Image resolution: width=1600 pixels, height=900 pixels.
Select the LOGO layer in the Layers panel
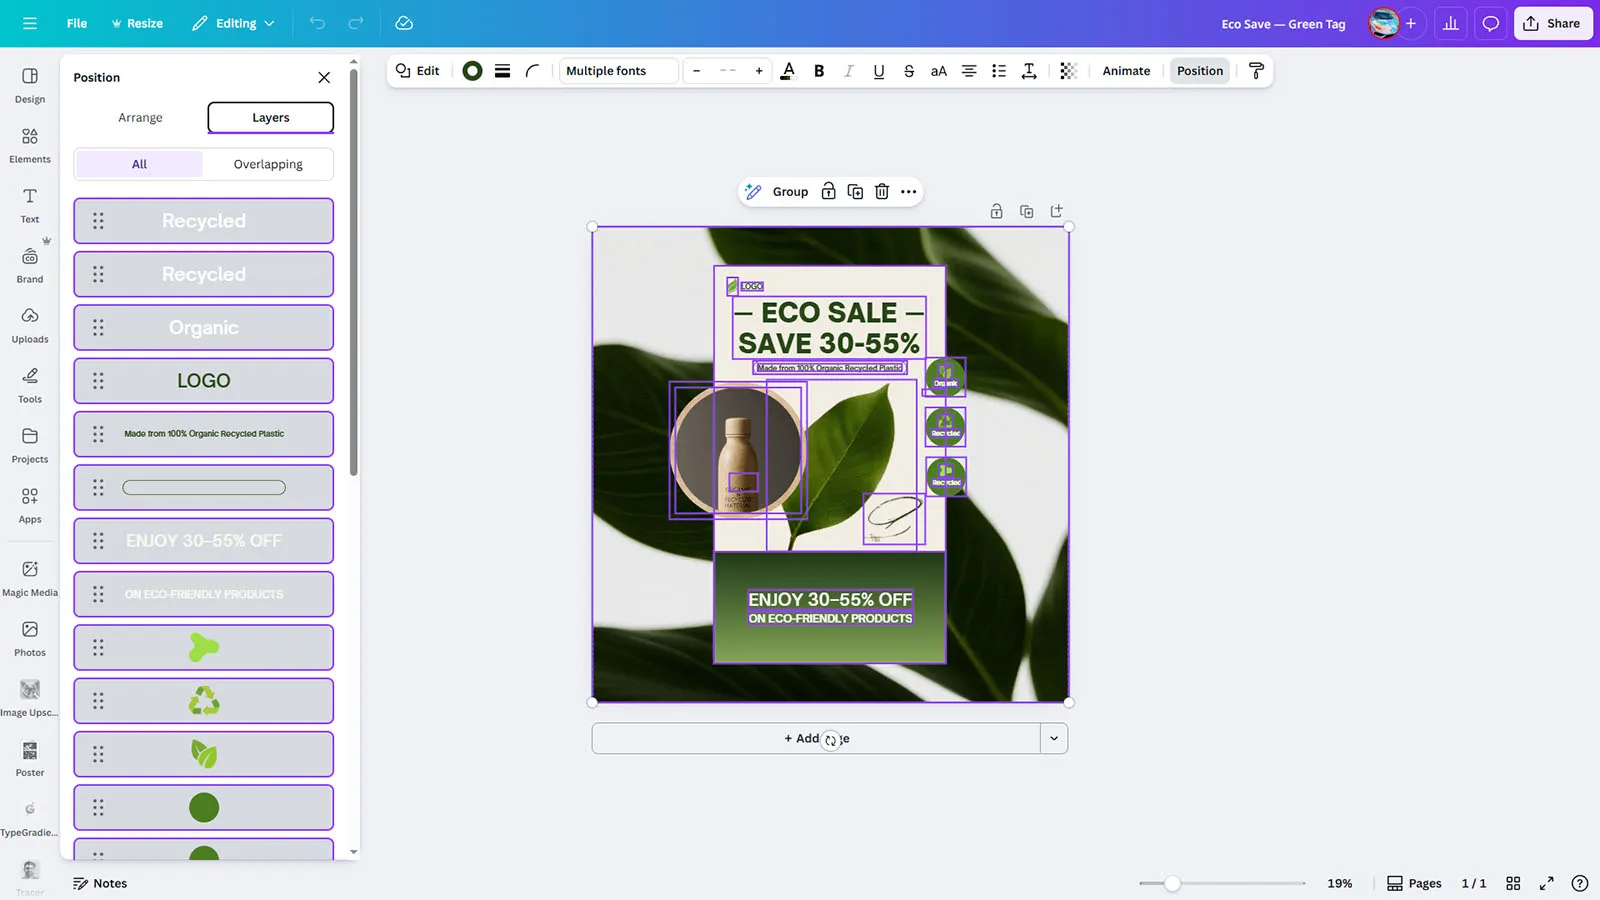click(x=203, y=380)
